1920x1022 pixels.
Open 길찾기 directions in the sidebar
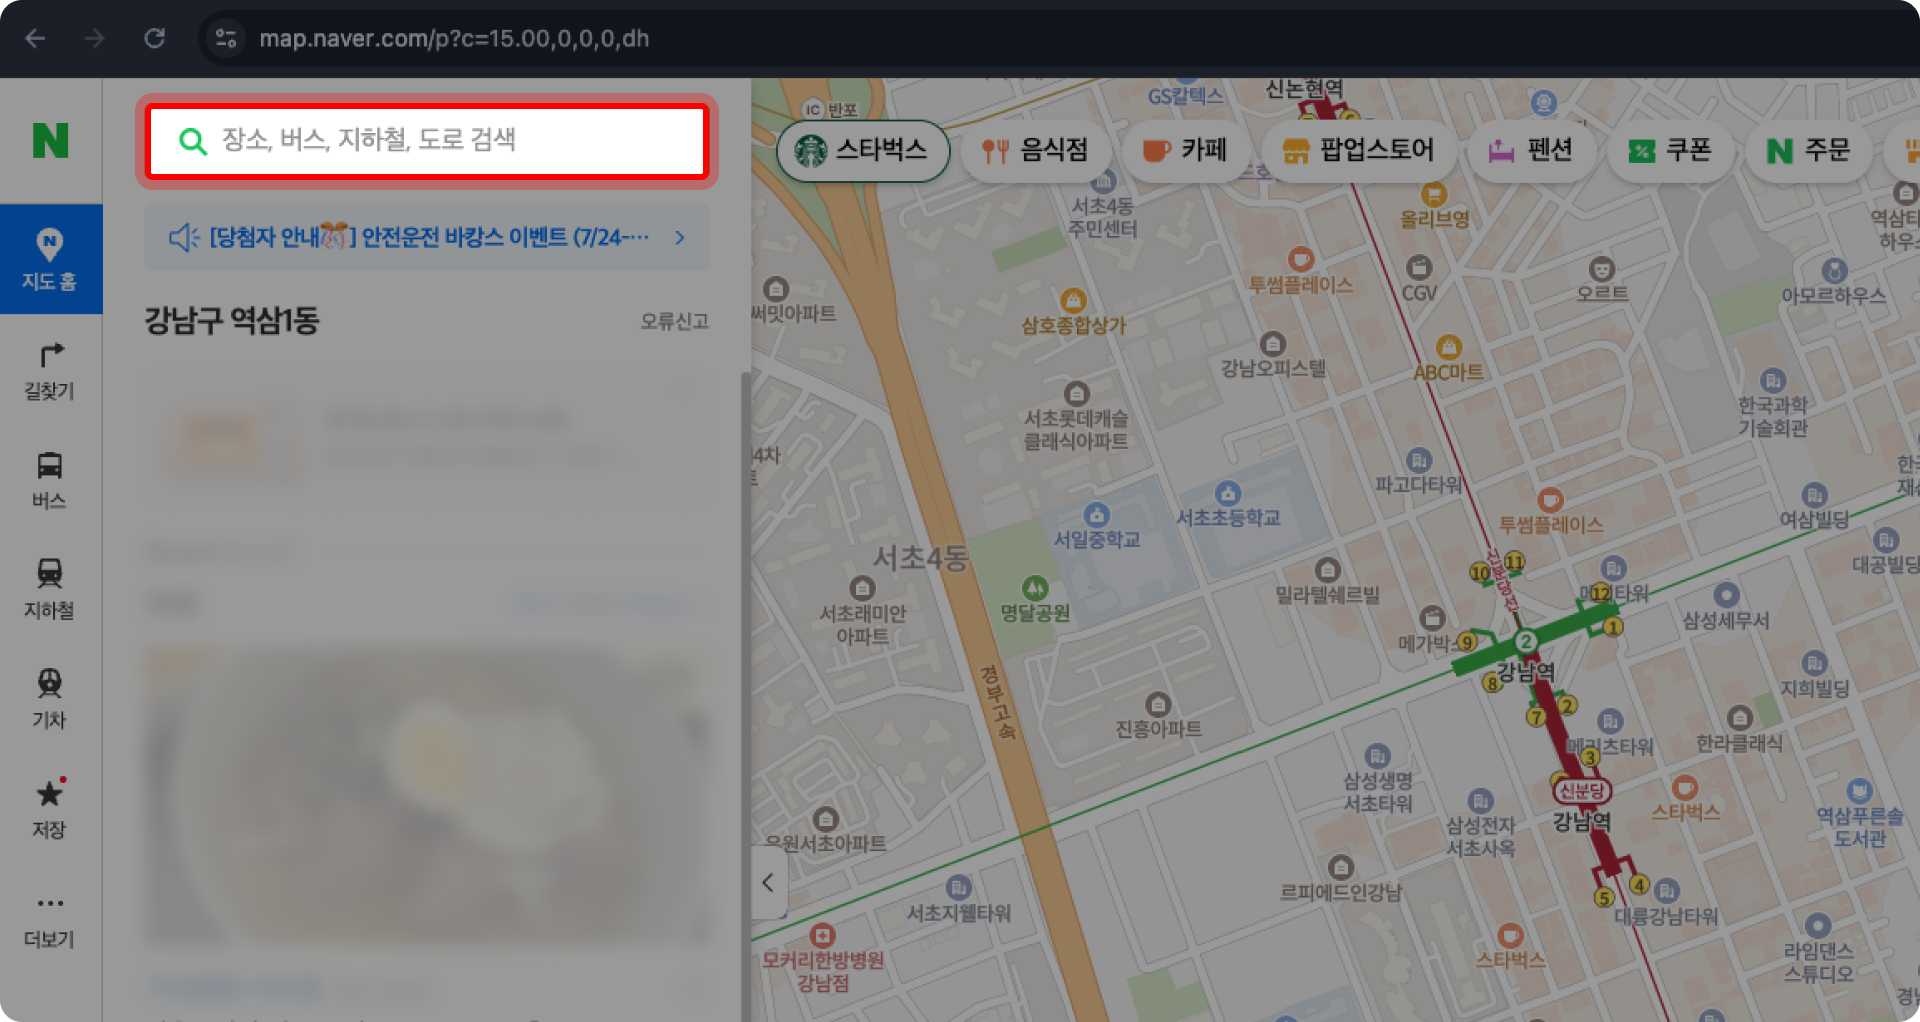pos(50,370)
